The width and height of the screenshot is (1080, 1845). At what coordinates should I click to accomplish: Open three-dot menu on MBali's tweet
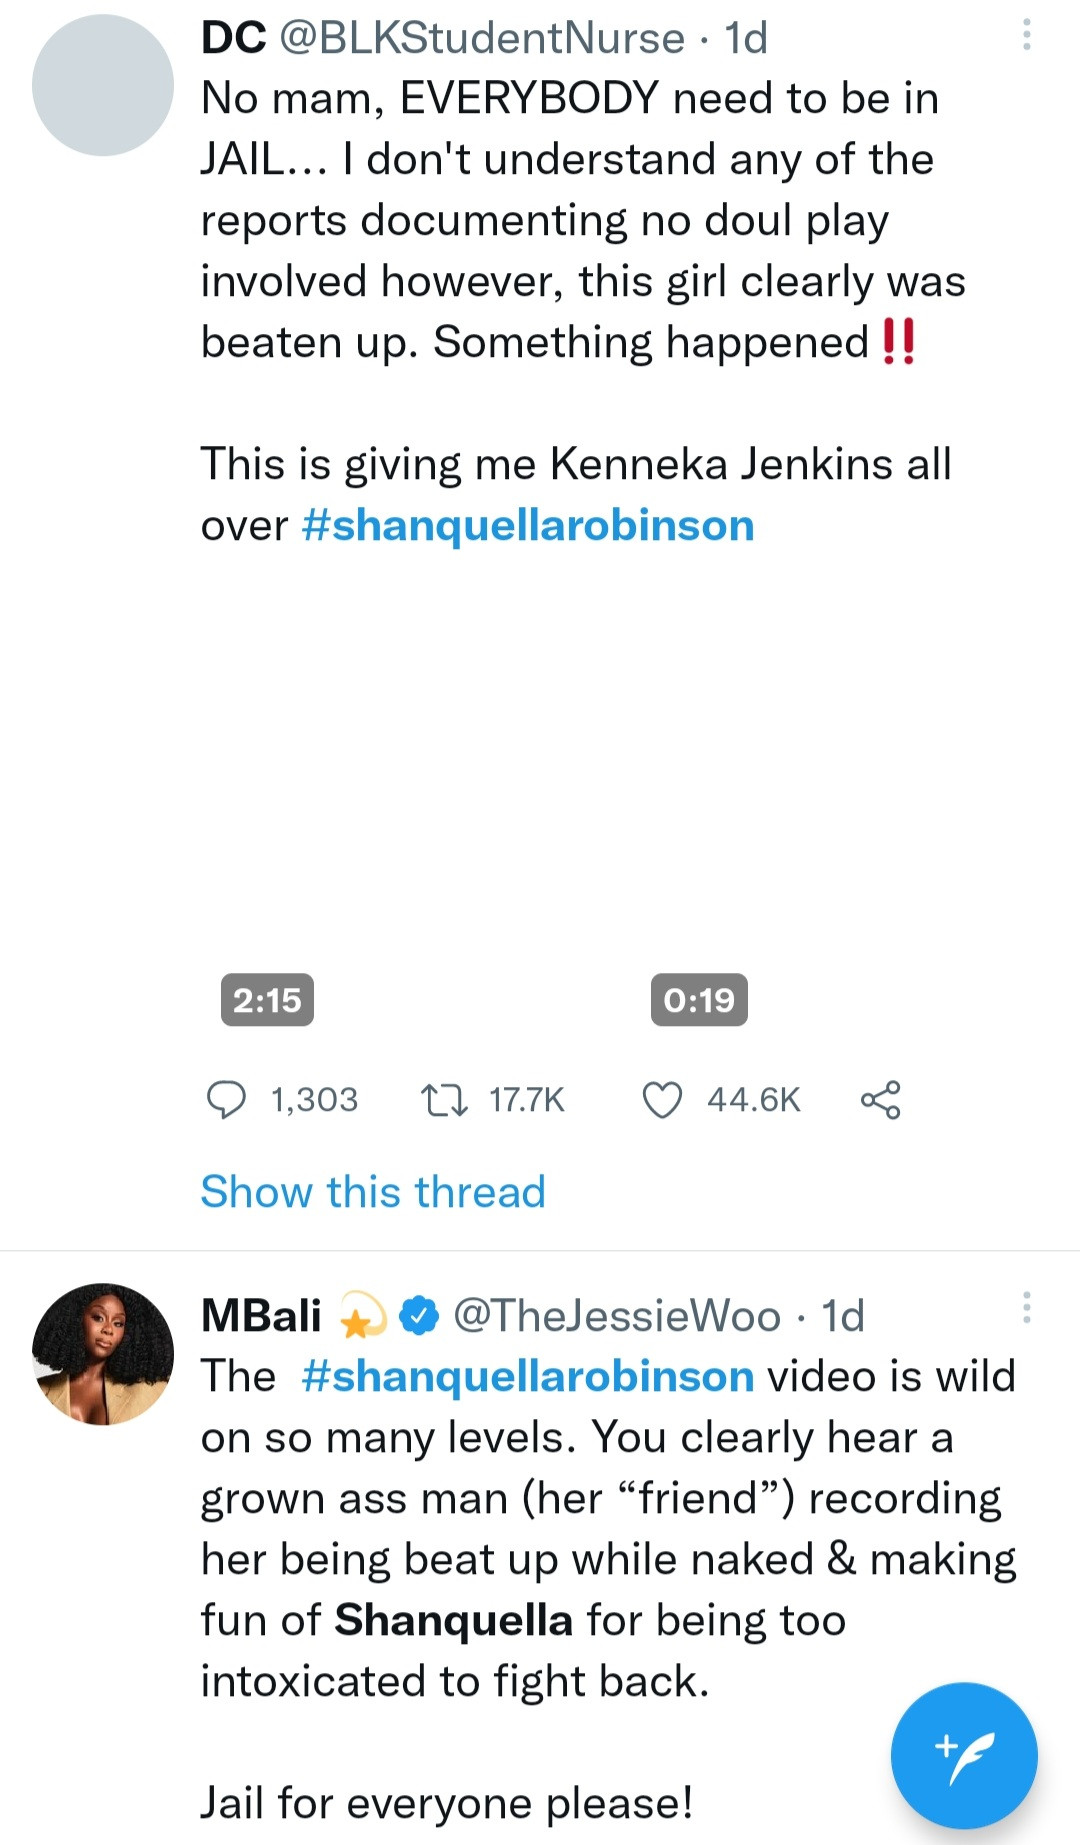coord(1026,1308)
